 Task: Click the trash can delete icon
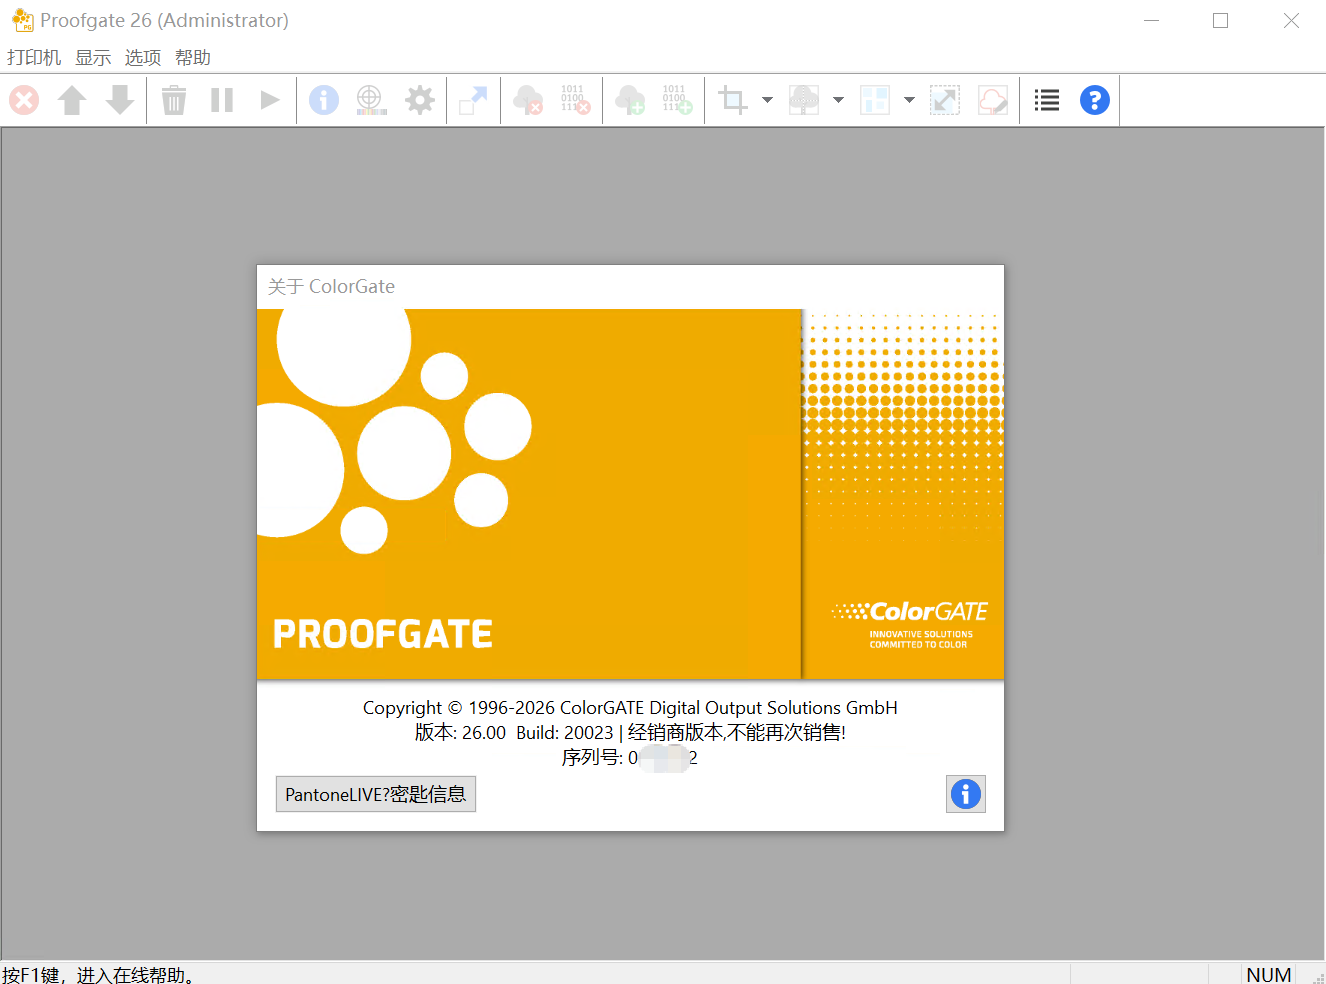click(174, 100)
